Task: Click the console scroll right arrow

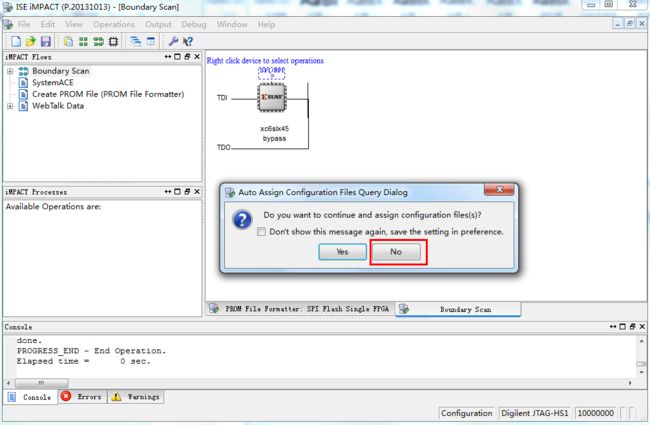Action: point(630,383)
